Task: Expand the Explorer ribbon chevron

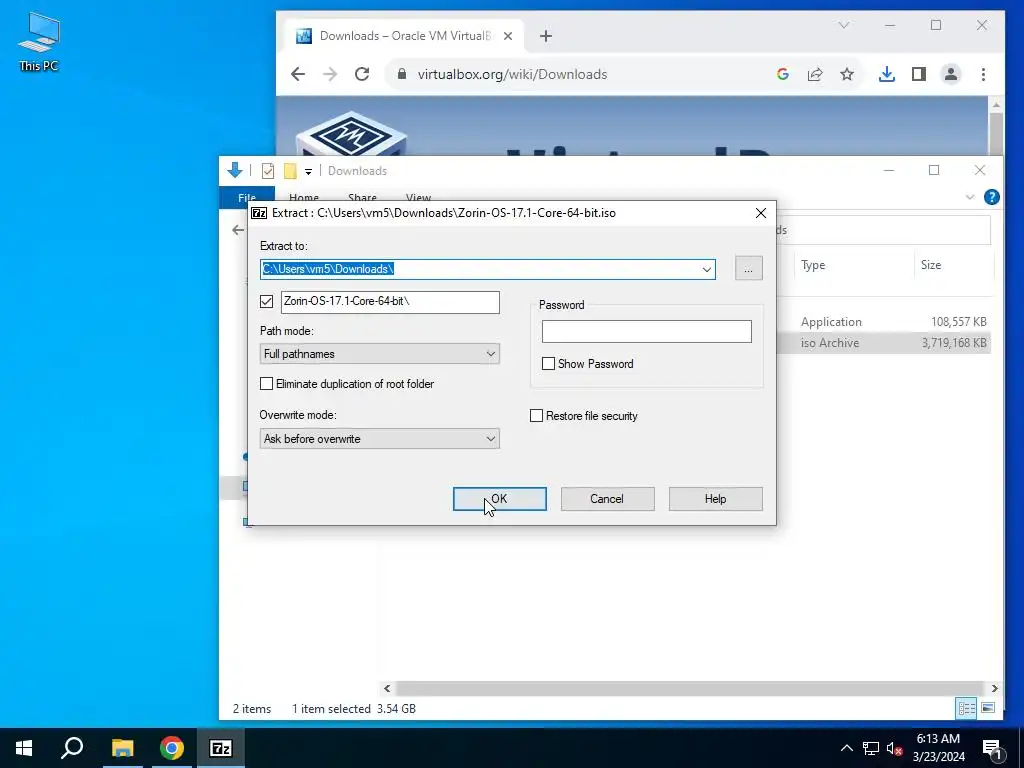Action: point(970,197)
